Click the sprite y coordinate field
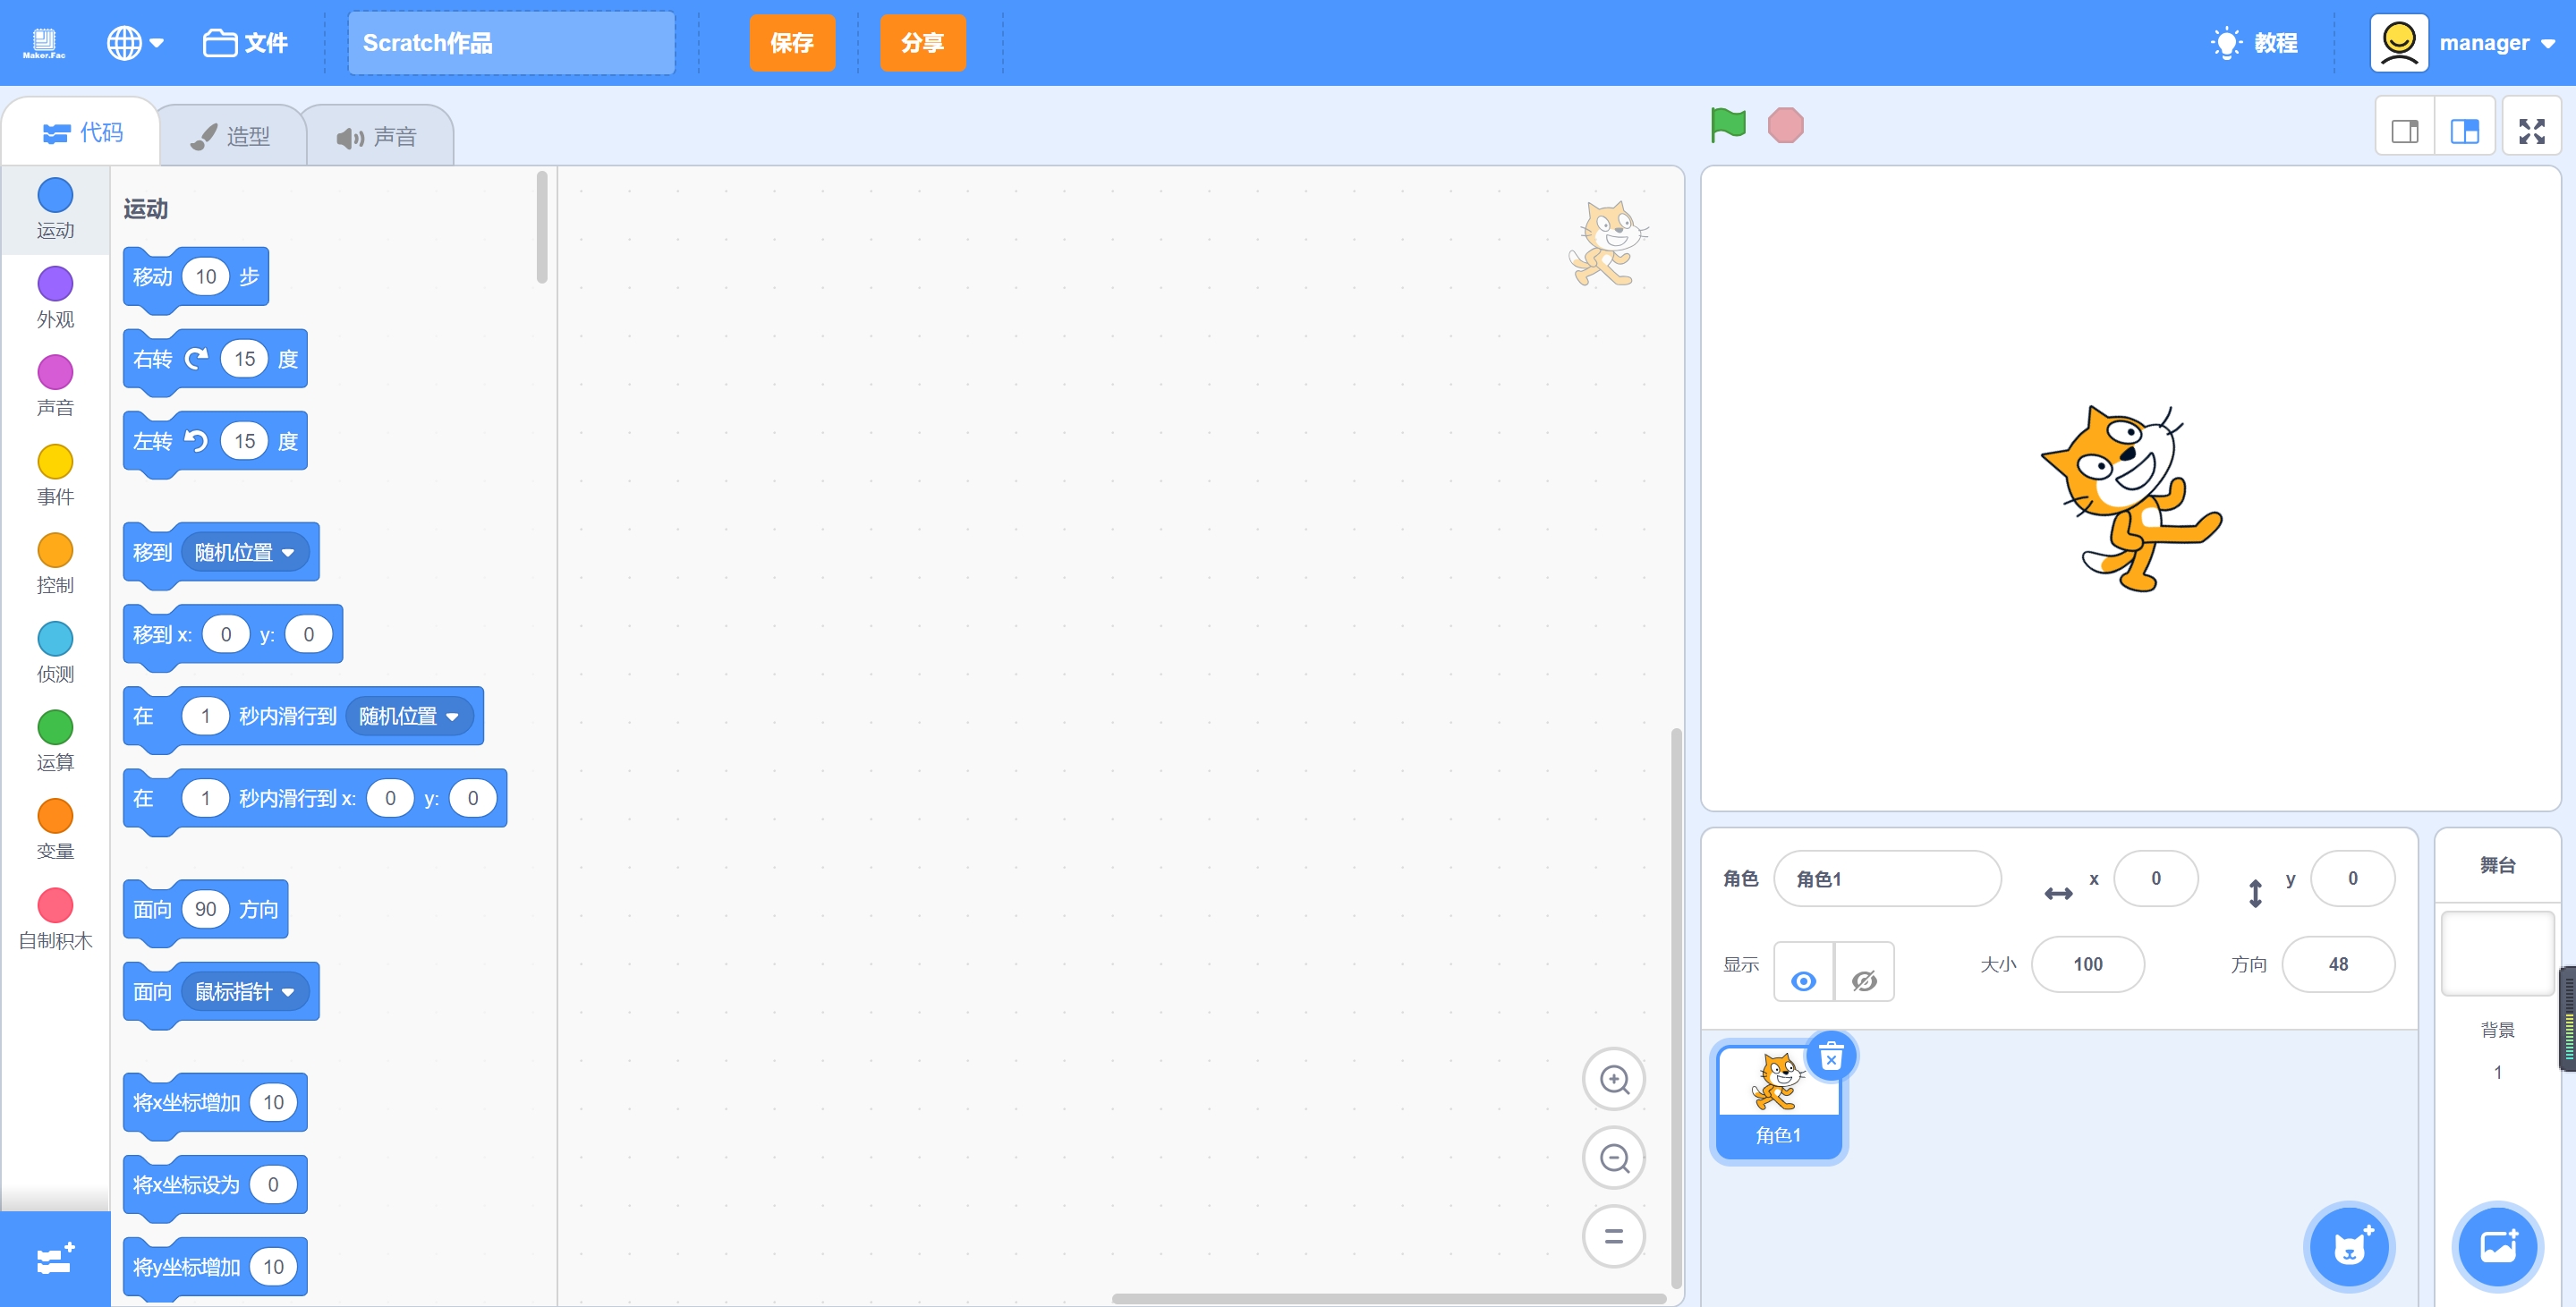Viewport: 2576px width, 1307px height. coord(2352,879)
